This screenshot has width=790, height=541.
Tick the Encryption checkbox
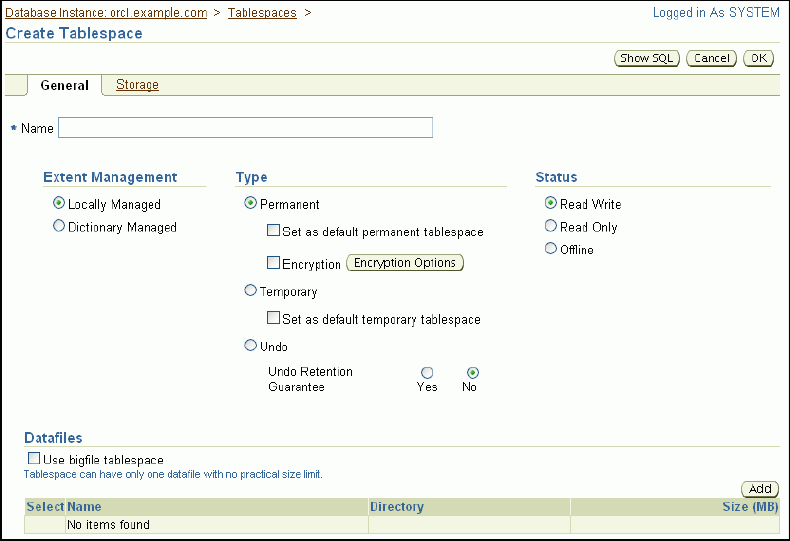(273, 264)
